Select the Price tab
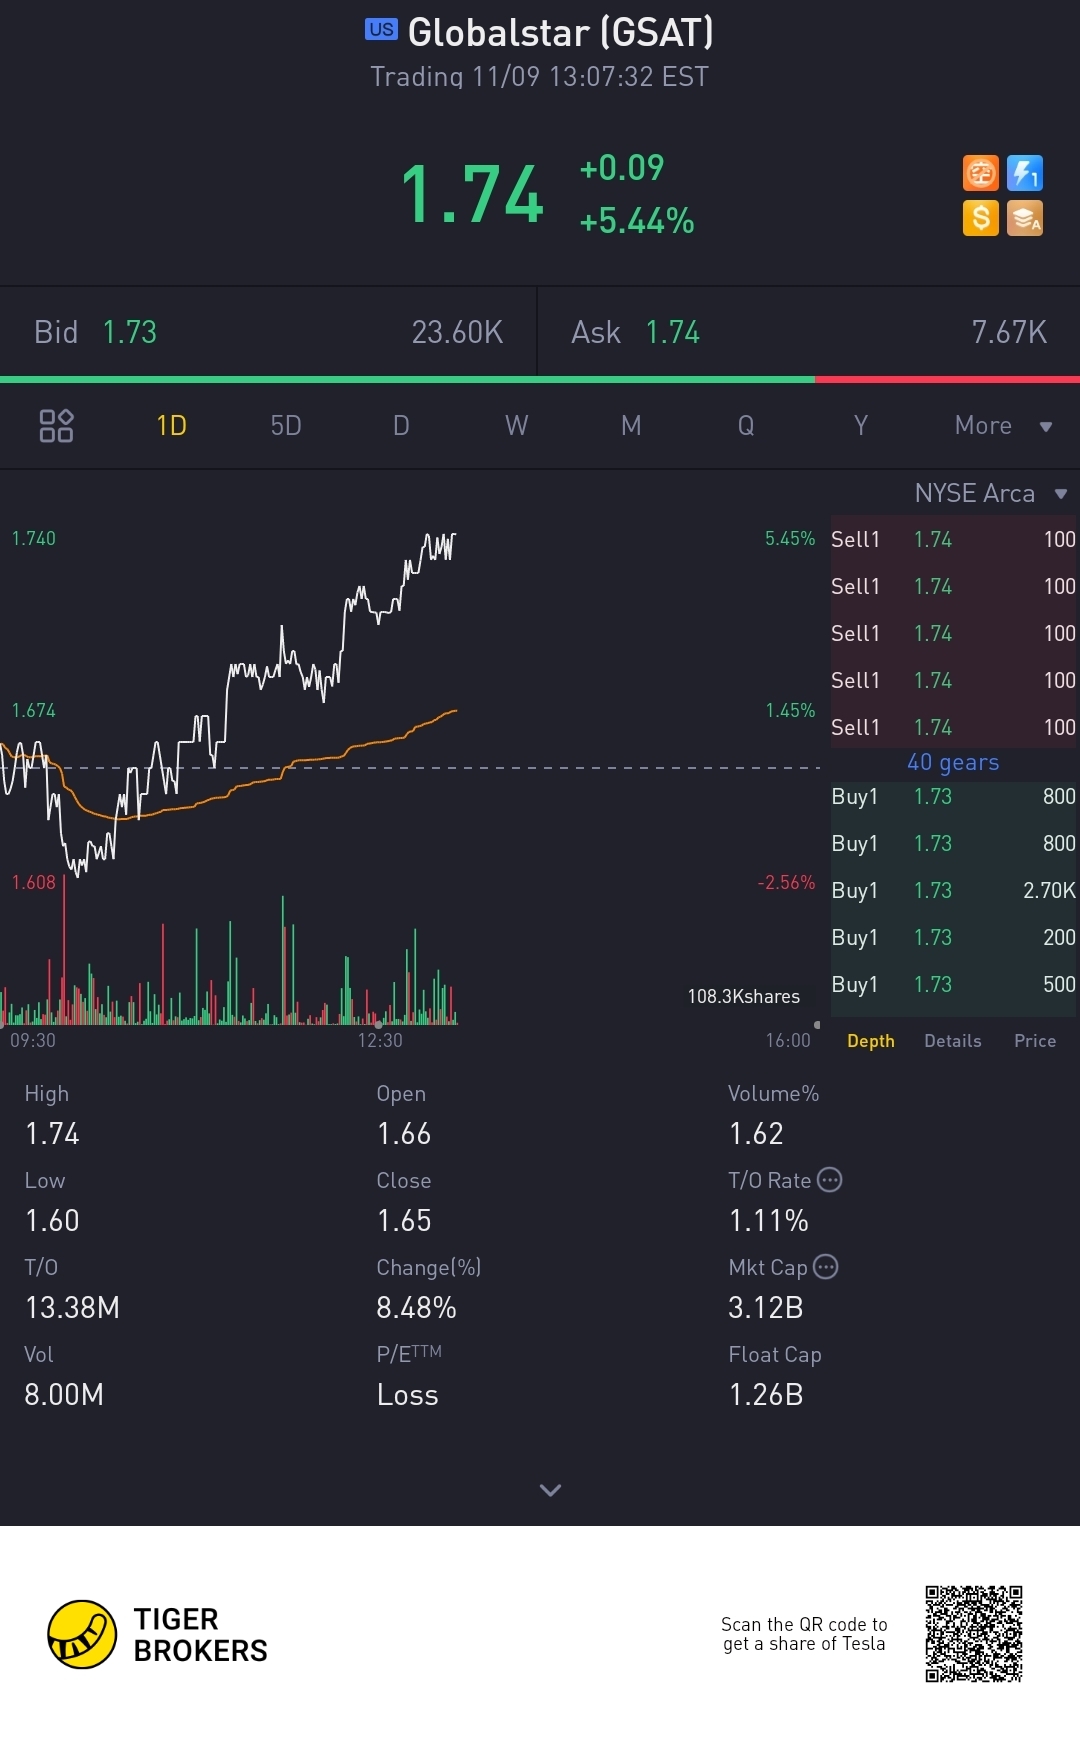The height and width of the screenshot is (1743, 1080). pyautogui.click(x=1035, y=1041)
